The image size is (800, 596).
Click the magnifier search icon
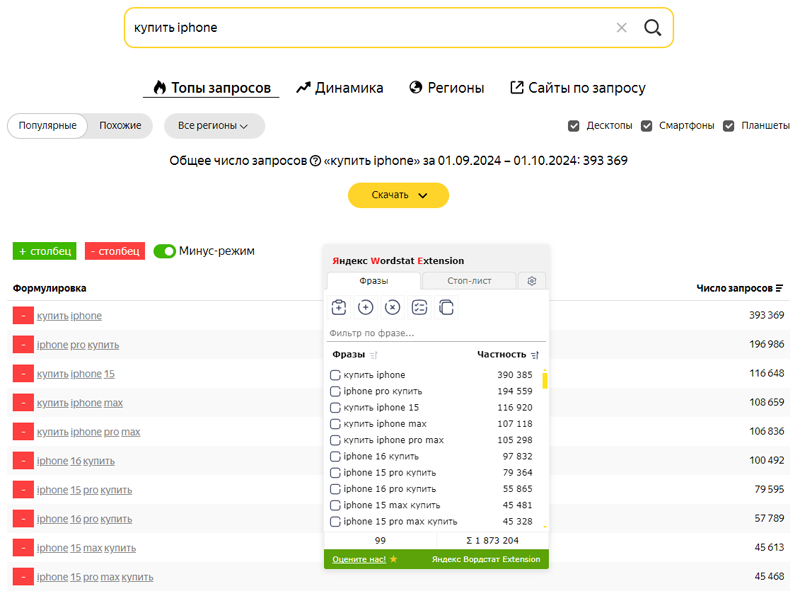[652, 28]
